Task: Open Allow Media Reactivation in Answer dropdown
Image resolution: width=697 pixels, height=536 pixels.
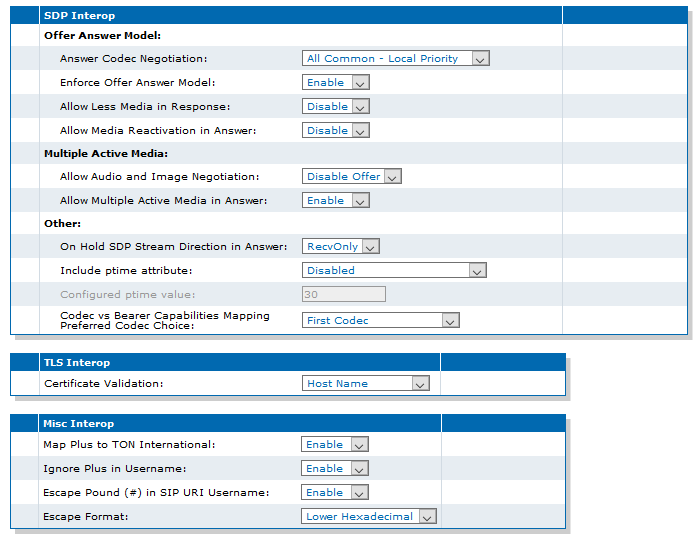Action: pyautogui.click(x=336, y=130)
